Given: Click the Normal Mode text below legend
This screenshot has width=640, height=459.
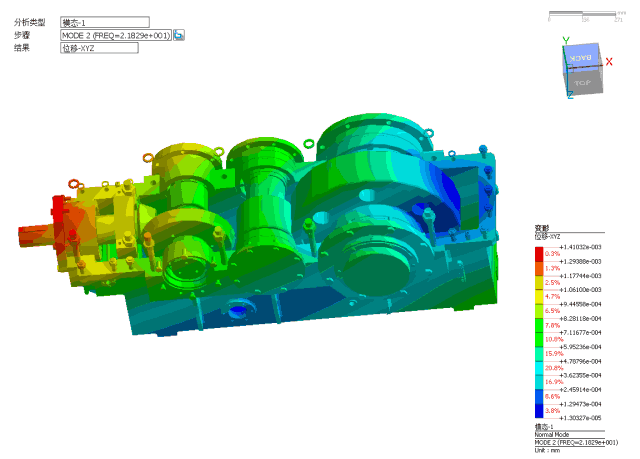Looking at the screenshot, I should pyautogui.click(x=551, y=434).
